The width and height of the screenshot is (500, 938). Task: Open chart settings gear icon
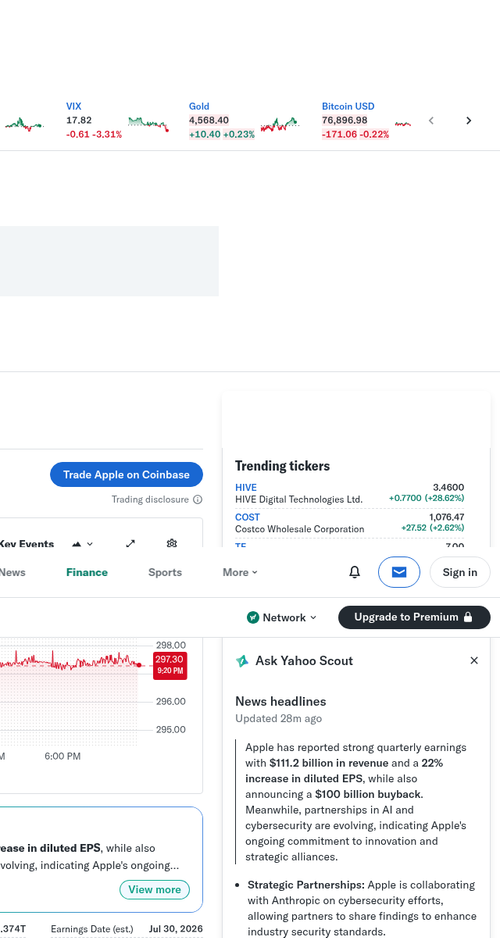tap(172, 543)
